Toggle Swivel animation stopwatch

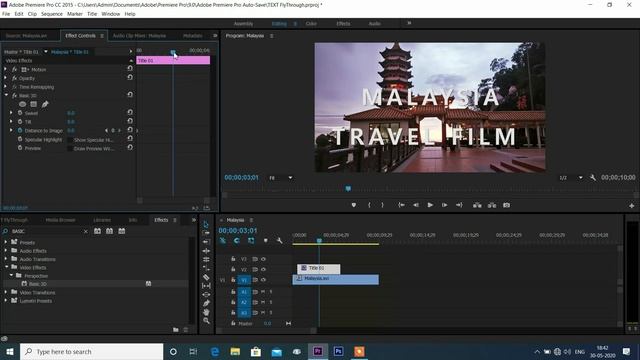pyautogui.click(x=20, y=113)
